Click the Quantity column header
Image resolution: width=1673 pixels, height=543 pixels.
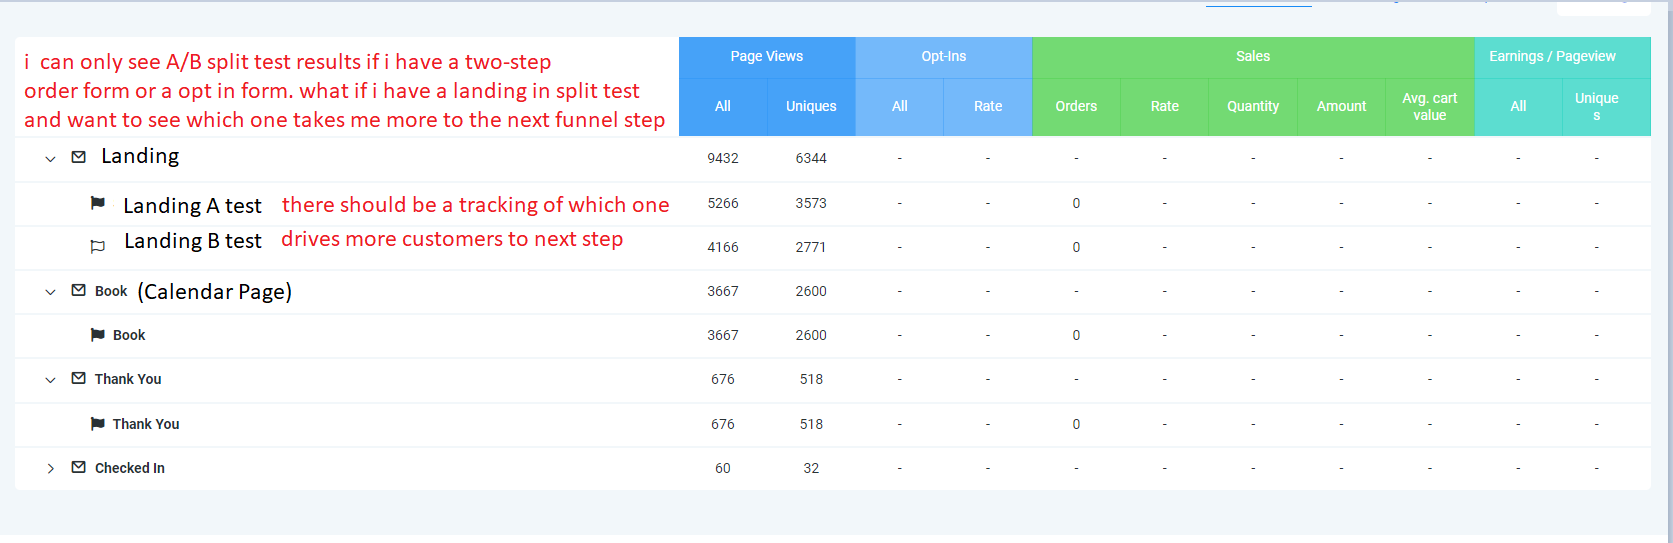pyautogui.click(x=1253, y=107)
